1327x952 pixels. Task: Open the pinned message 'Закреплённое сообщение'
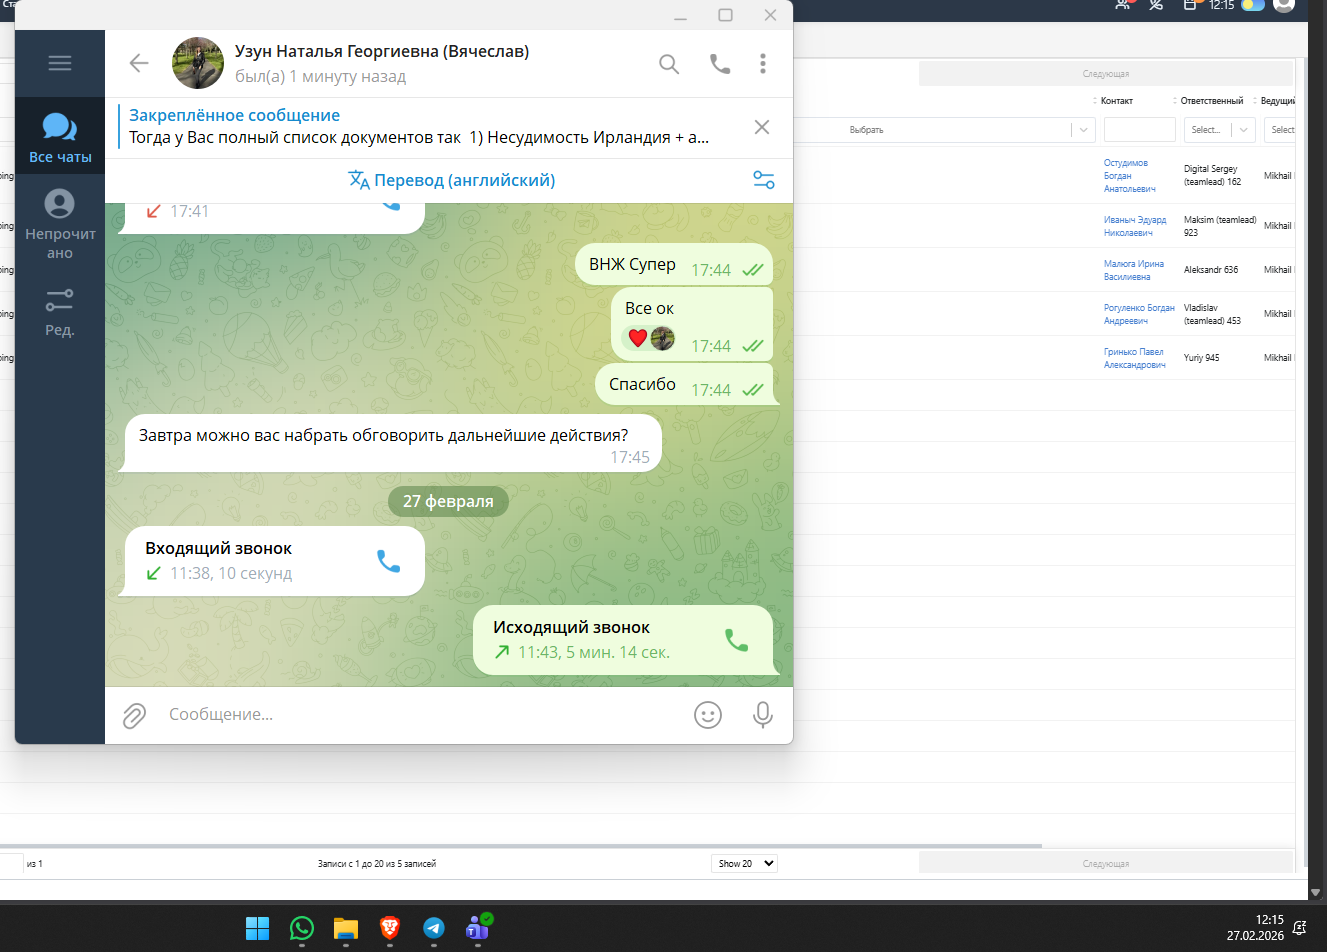(420, 127)
